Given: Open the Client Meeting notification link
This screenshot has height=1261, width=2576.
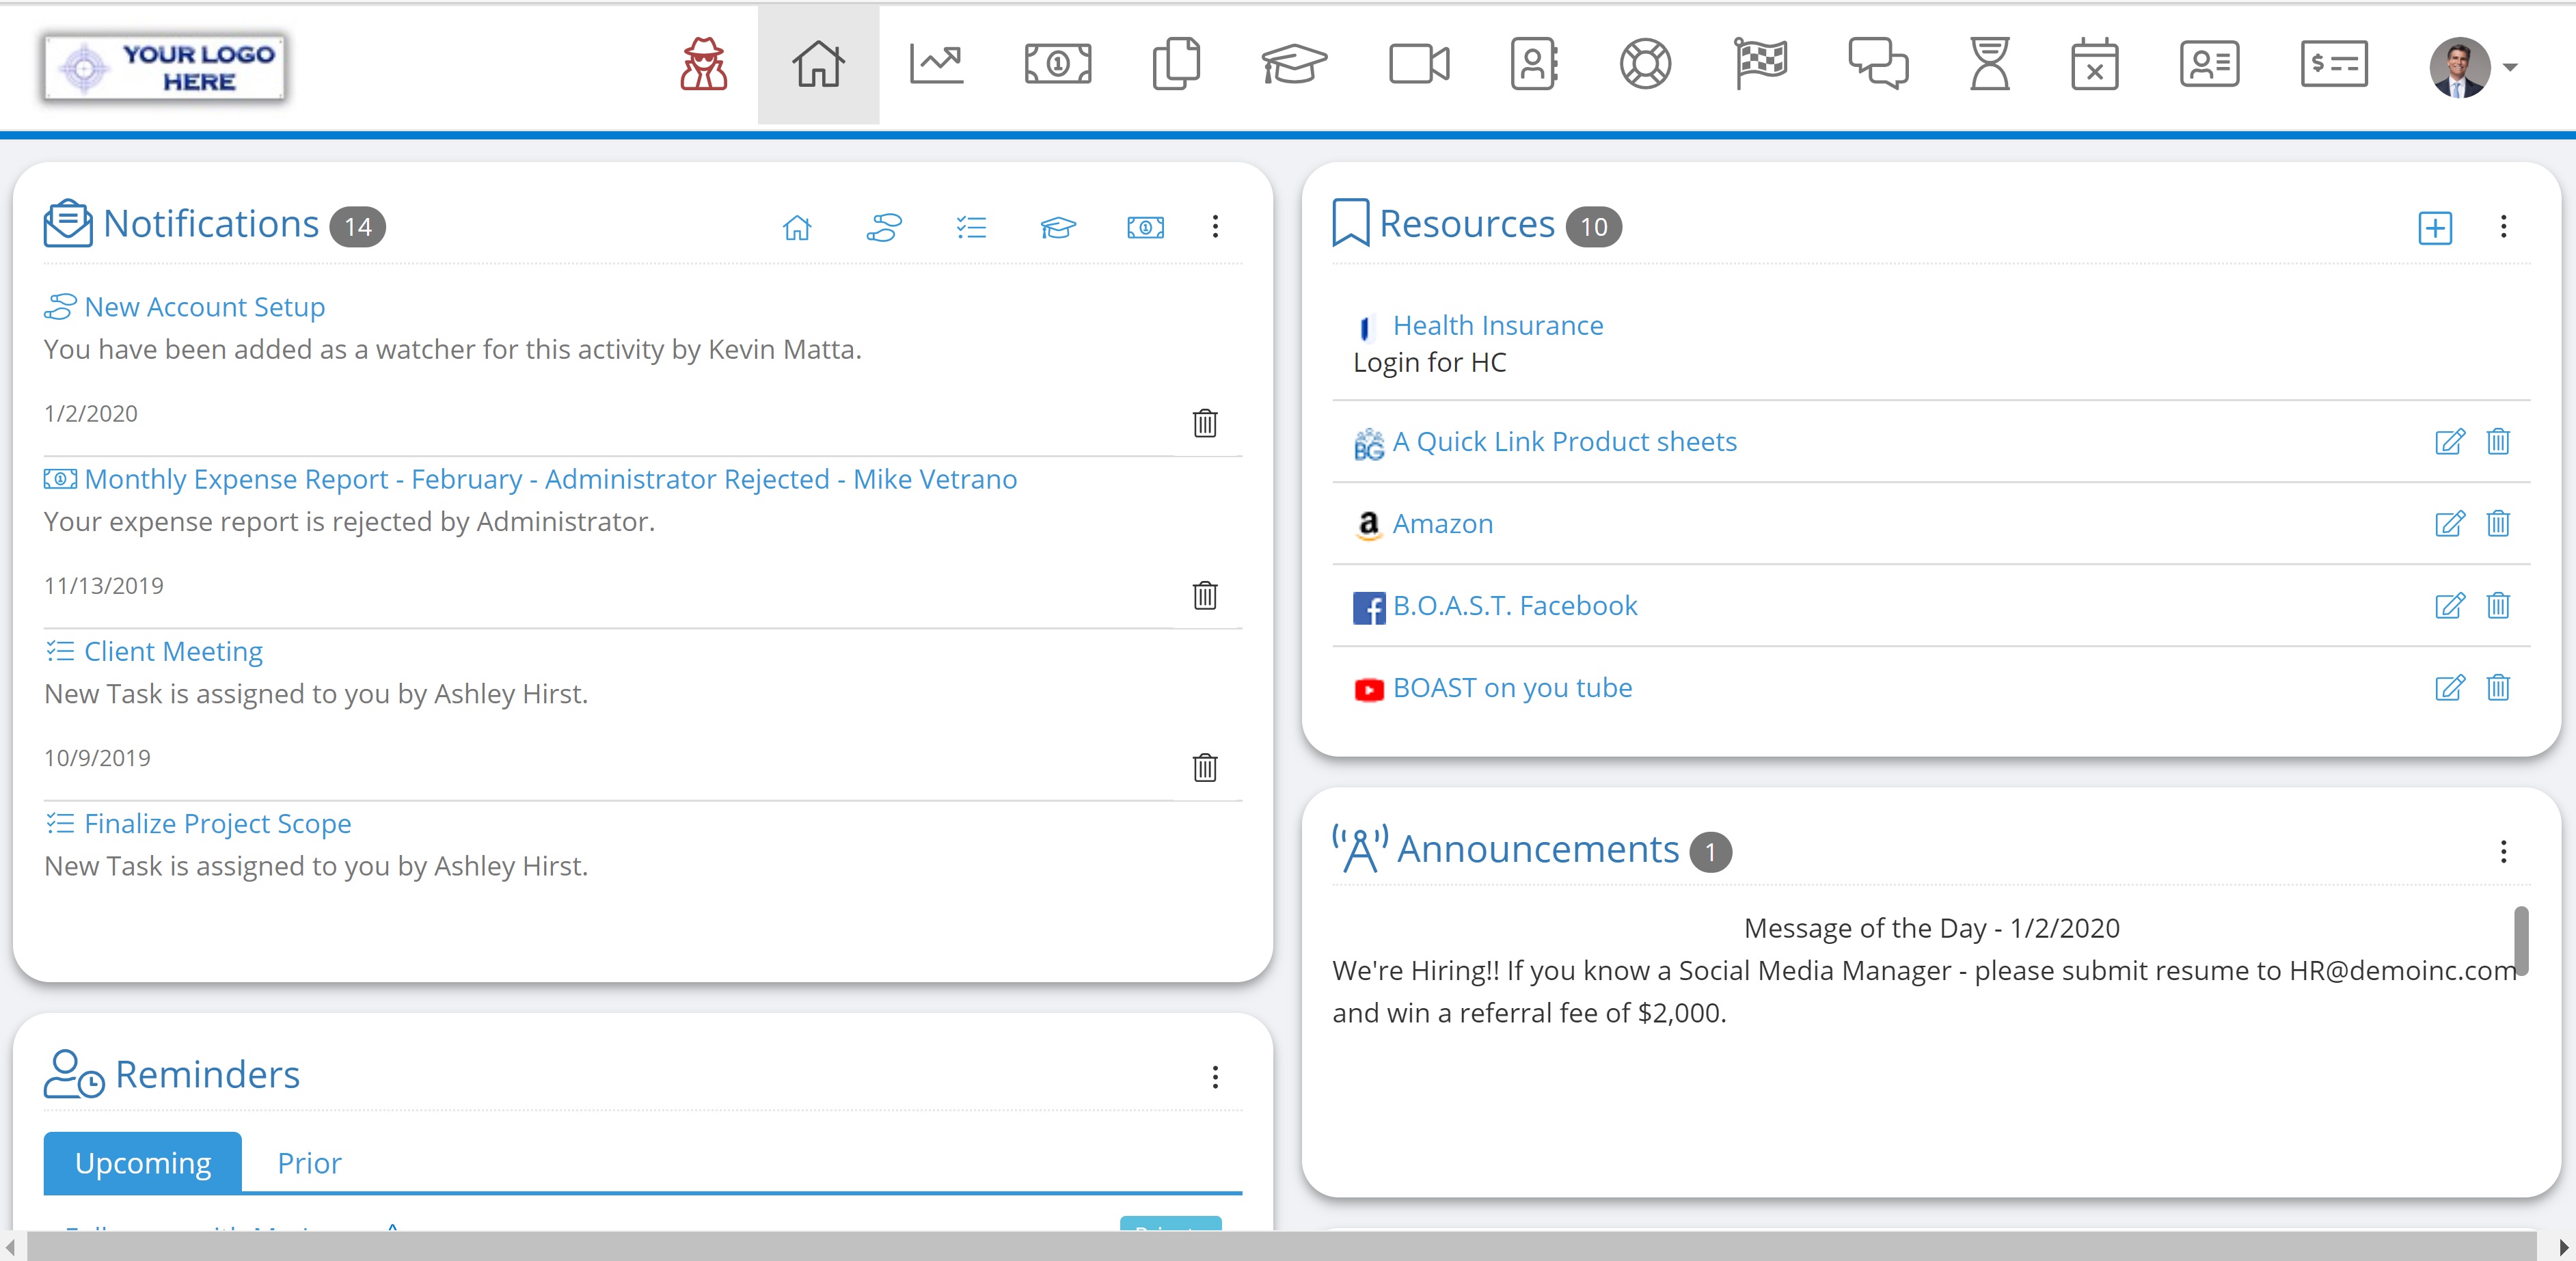Looking at the screenshot, I should (173, 652).
